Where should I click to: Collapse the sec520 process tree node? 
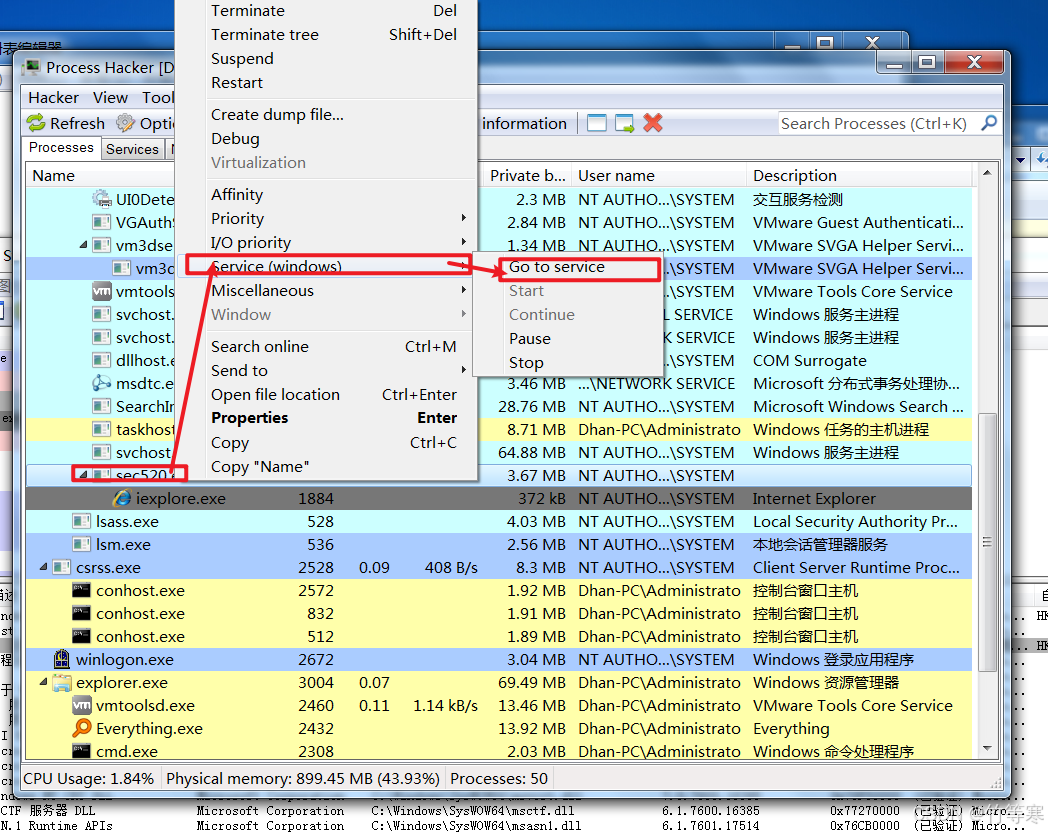click(x=82, y=475)
